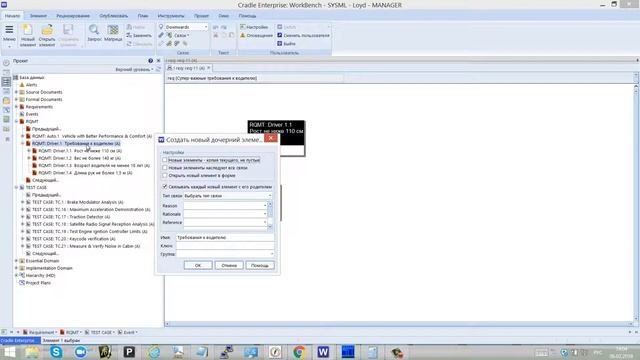Click the Windows Start button

[9, 352]
